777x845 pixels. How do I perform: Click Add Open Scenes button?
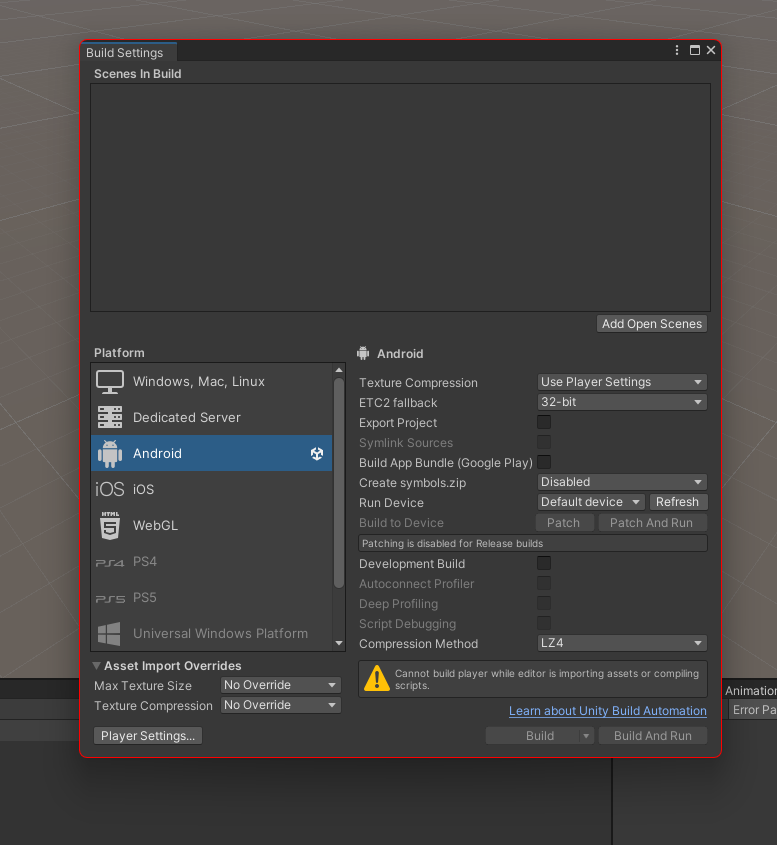pyautogui.click(x=652, y=324)
